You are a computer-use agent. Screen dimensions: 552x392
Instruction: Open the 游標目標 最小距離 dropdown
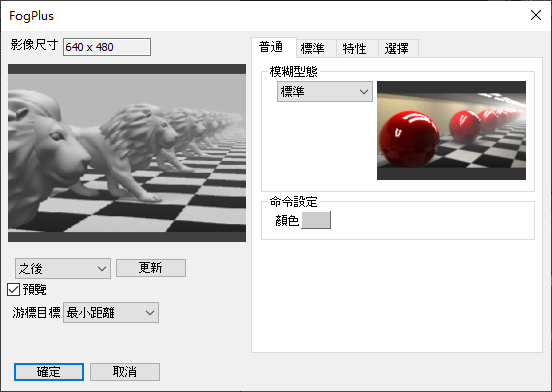[111, 312]
